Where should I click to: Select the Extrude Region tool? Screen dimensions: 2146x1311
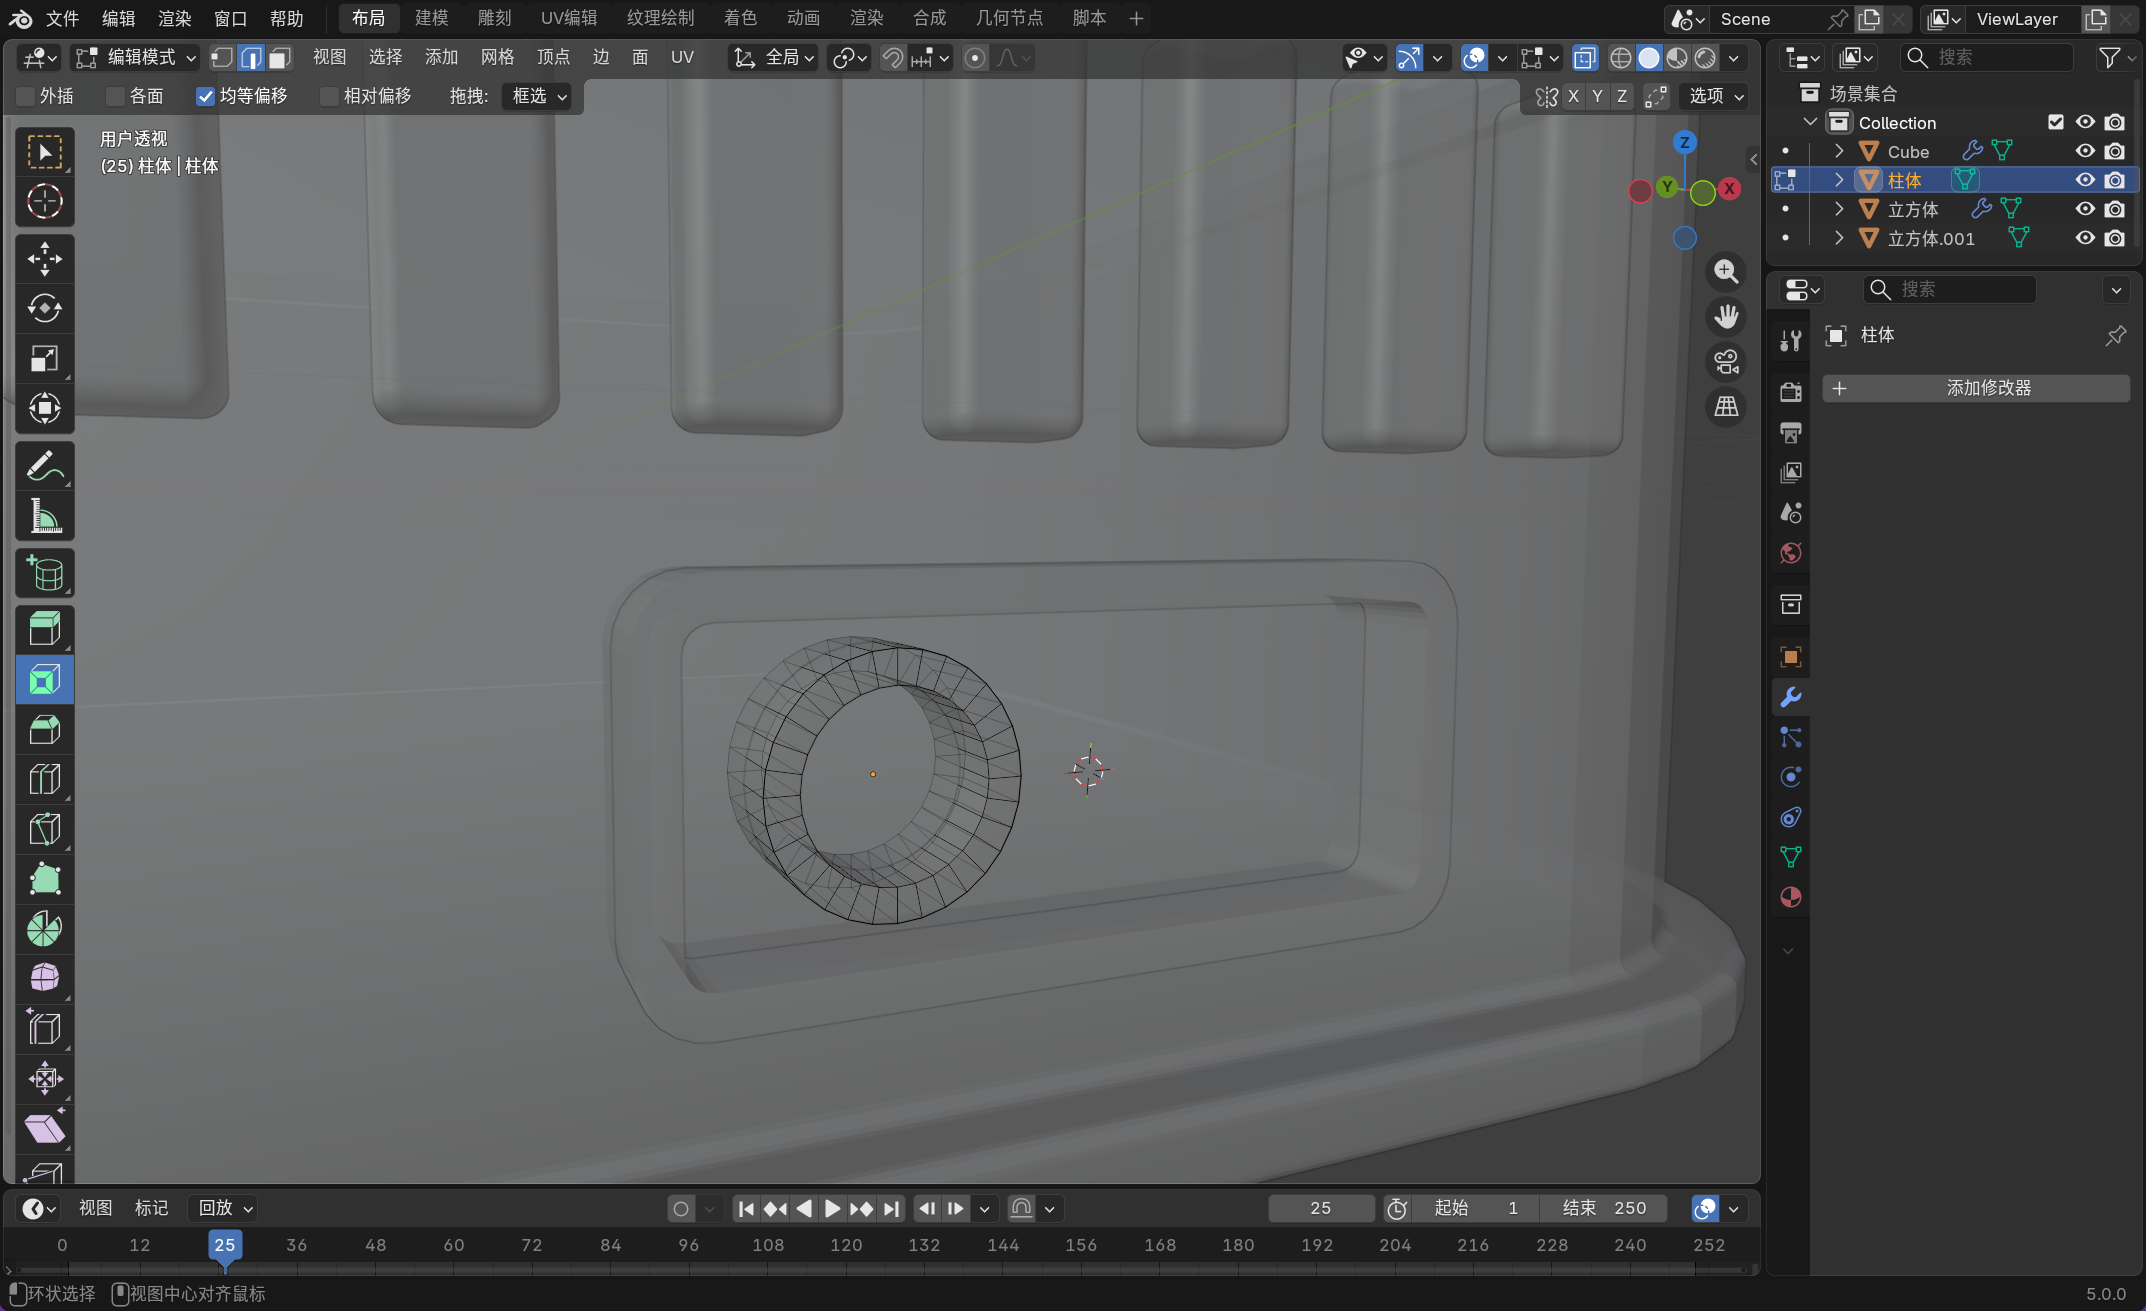44,629
